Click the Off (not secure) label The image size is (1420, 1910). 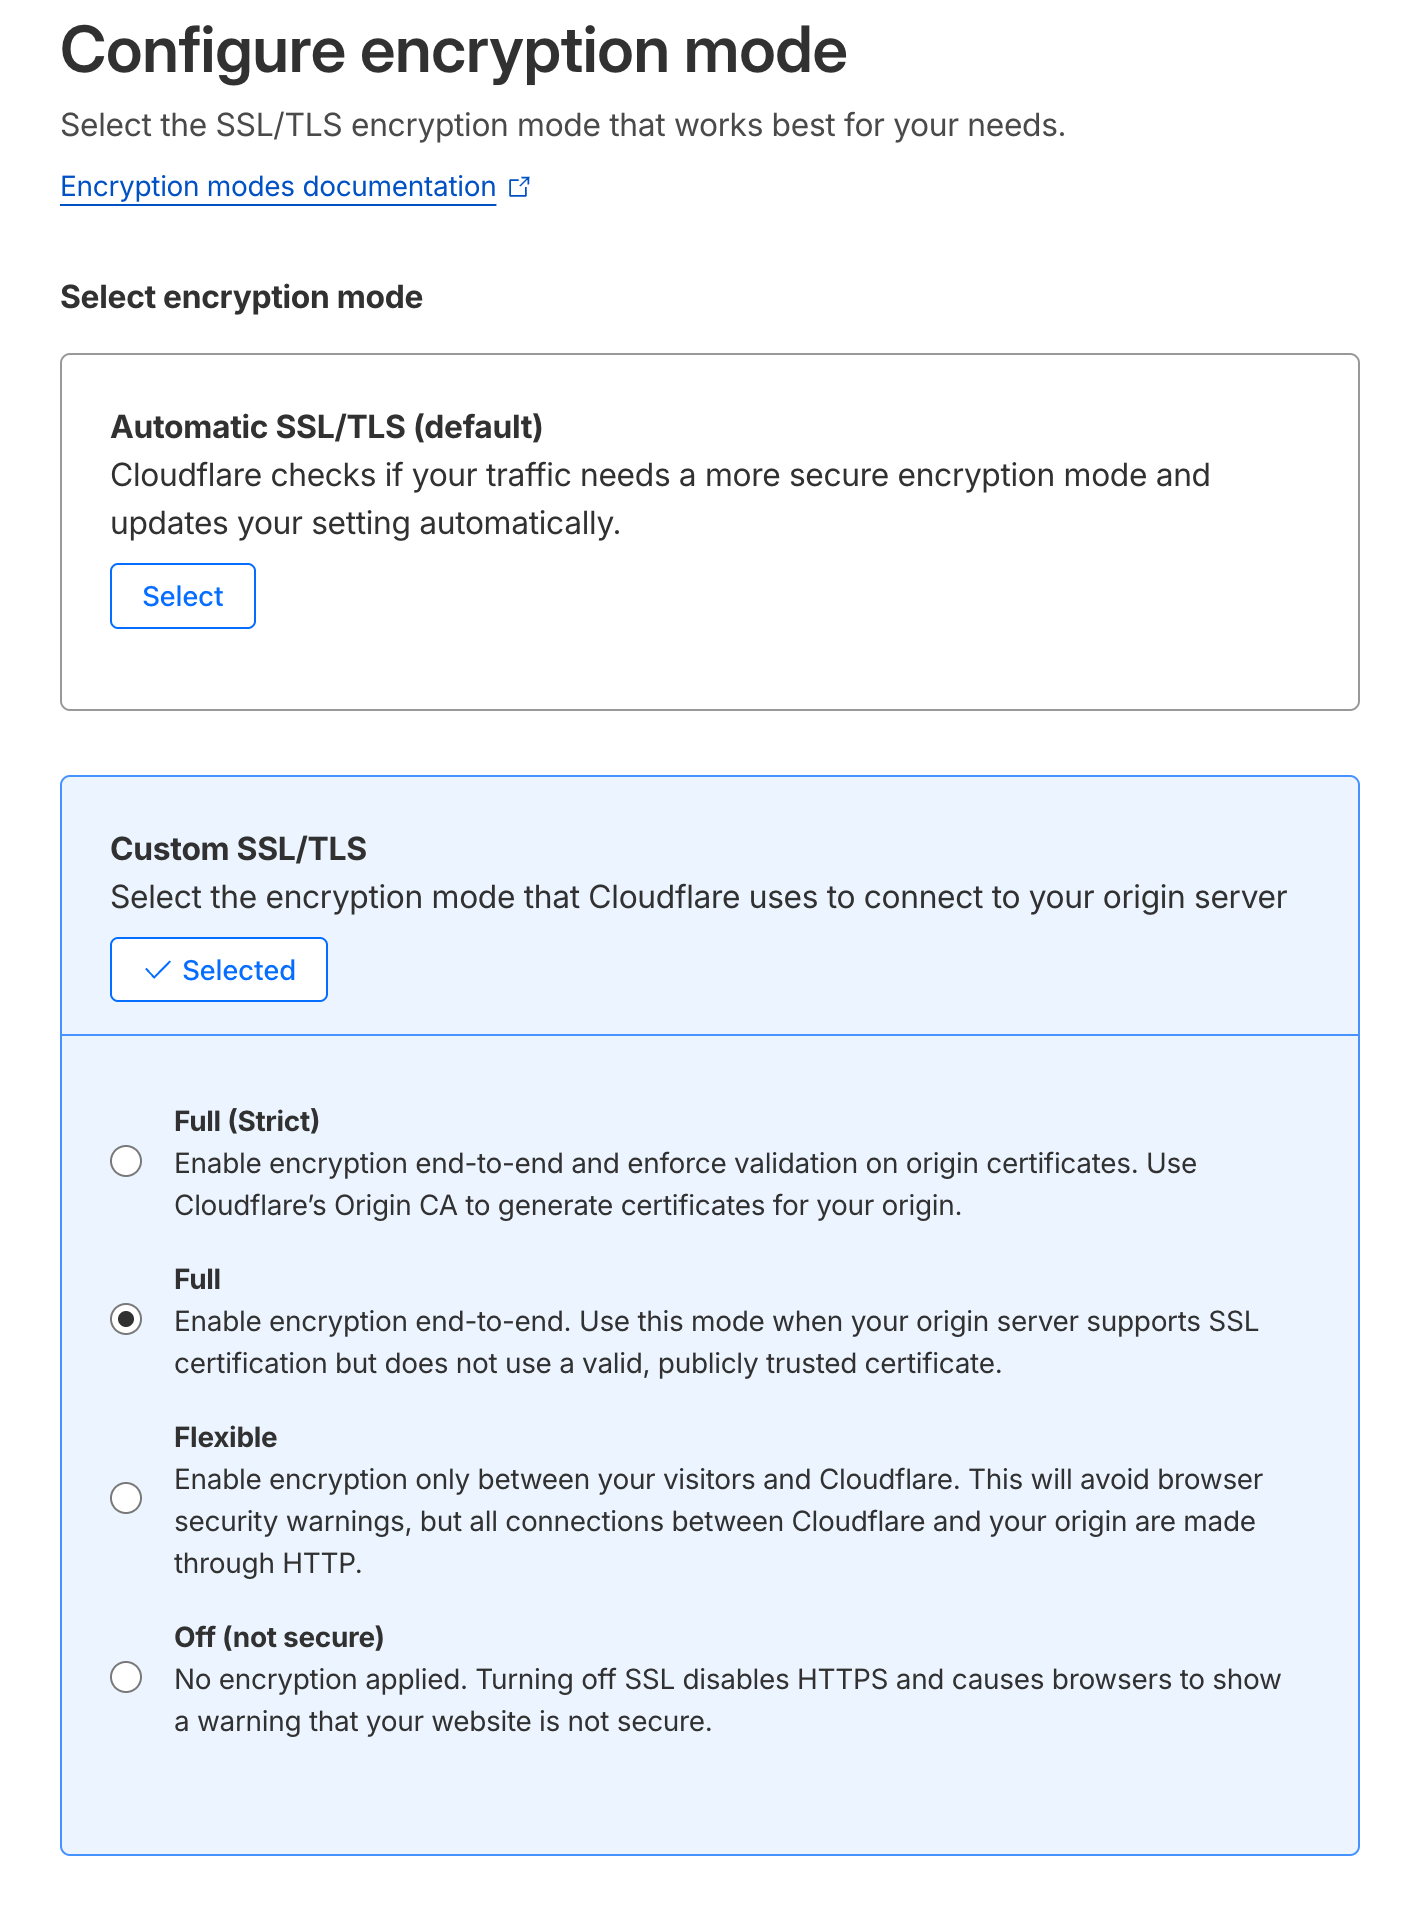(279, 1637)
